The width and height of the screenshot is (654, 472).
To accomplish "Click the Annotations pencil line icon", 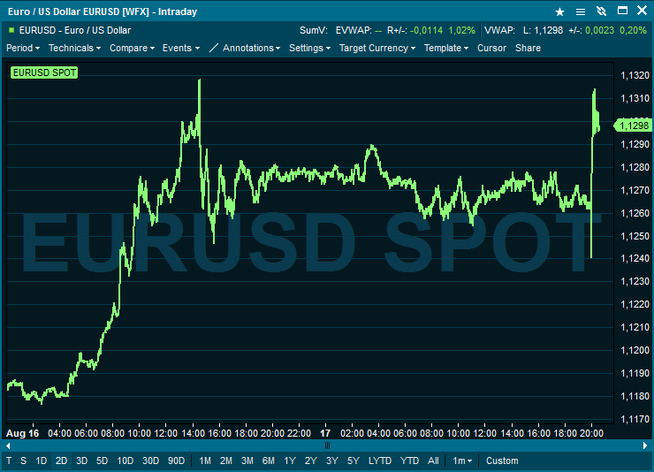I will 213,48.
